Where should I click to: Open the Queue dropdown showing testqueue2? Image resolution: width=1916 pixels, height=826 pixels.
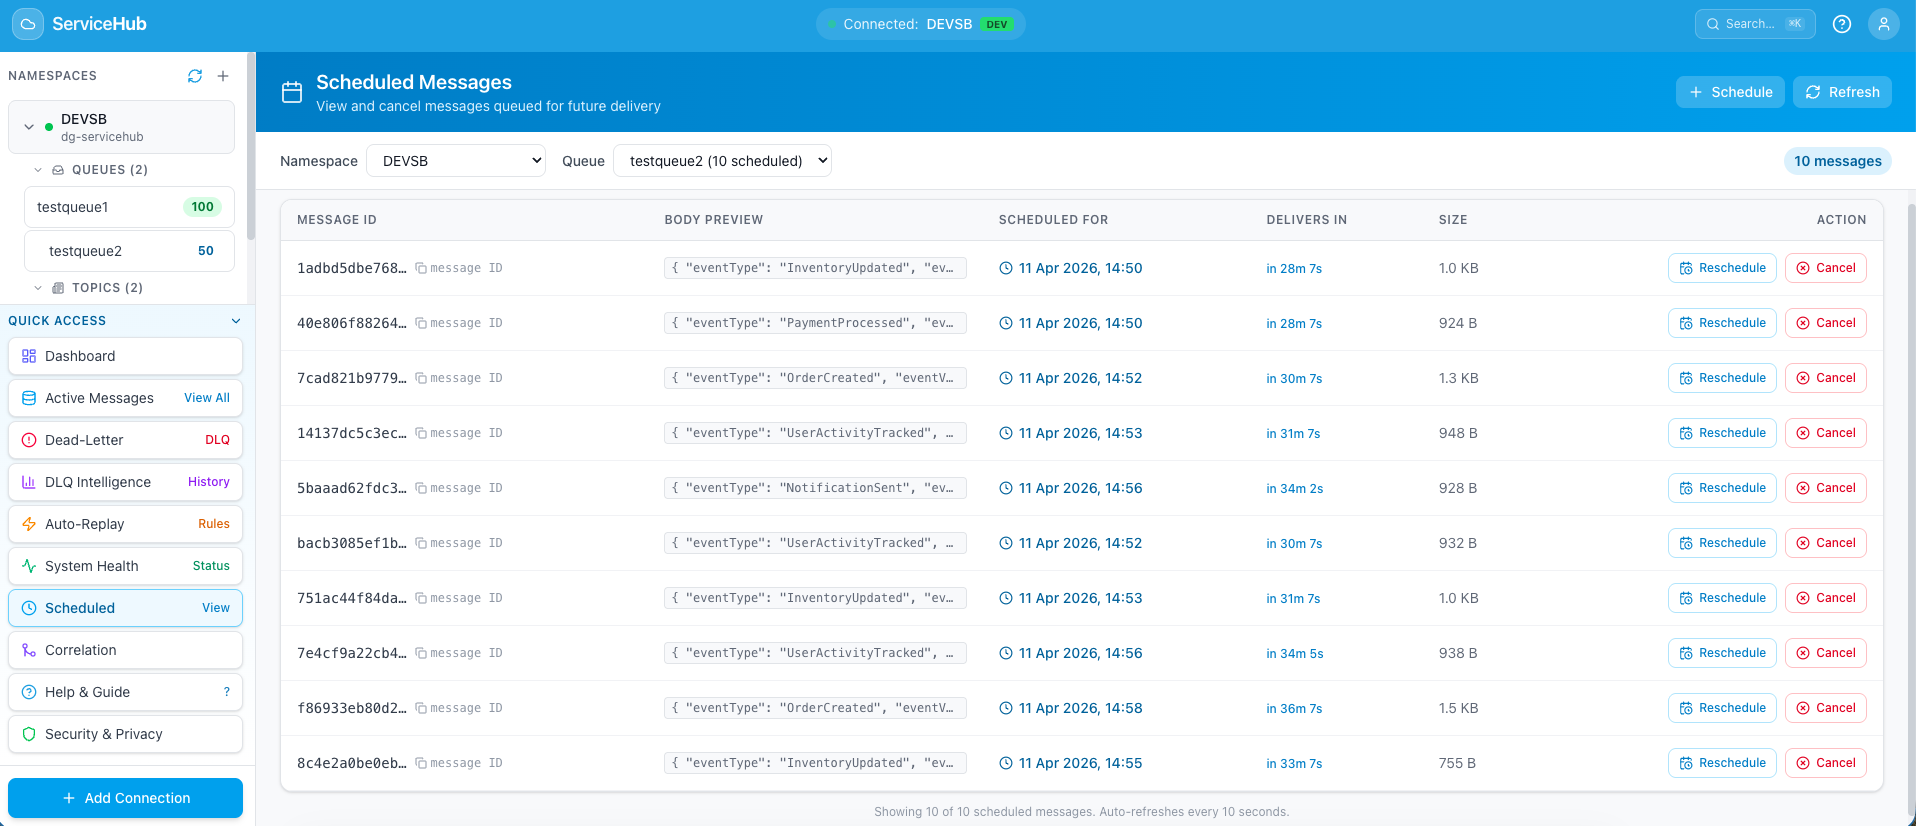point(722,161)
